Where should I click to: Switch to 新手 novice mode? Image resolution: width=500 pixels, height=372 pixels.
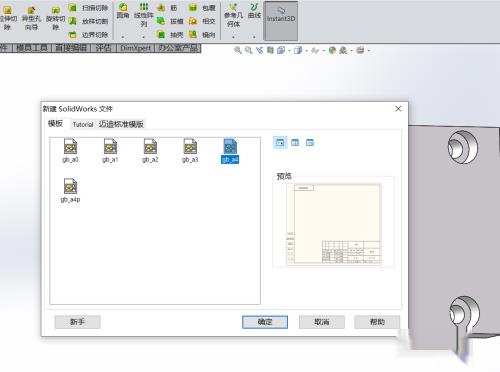77,322
